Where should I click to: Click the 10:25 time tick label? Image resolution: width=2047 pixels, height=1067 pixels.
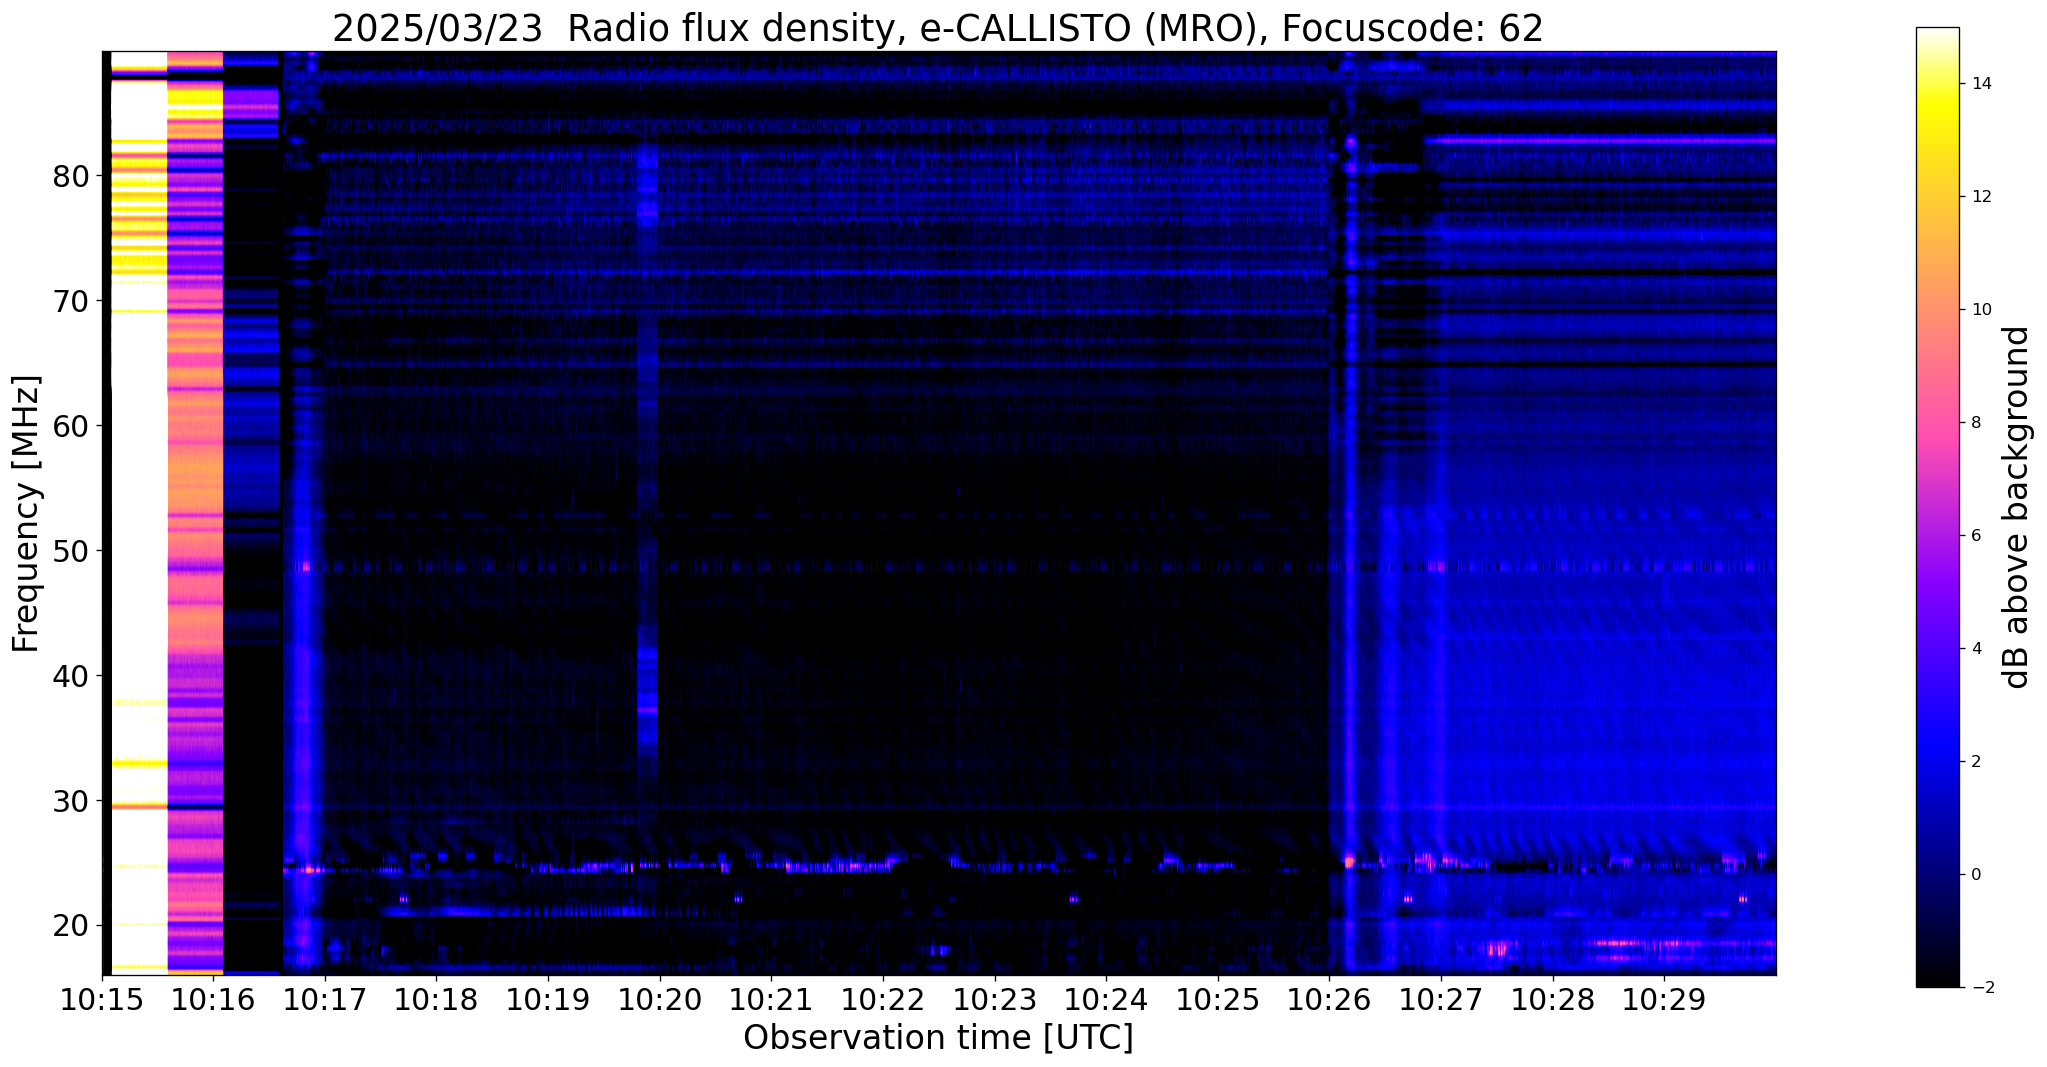click(x=1218, y=1000)
